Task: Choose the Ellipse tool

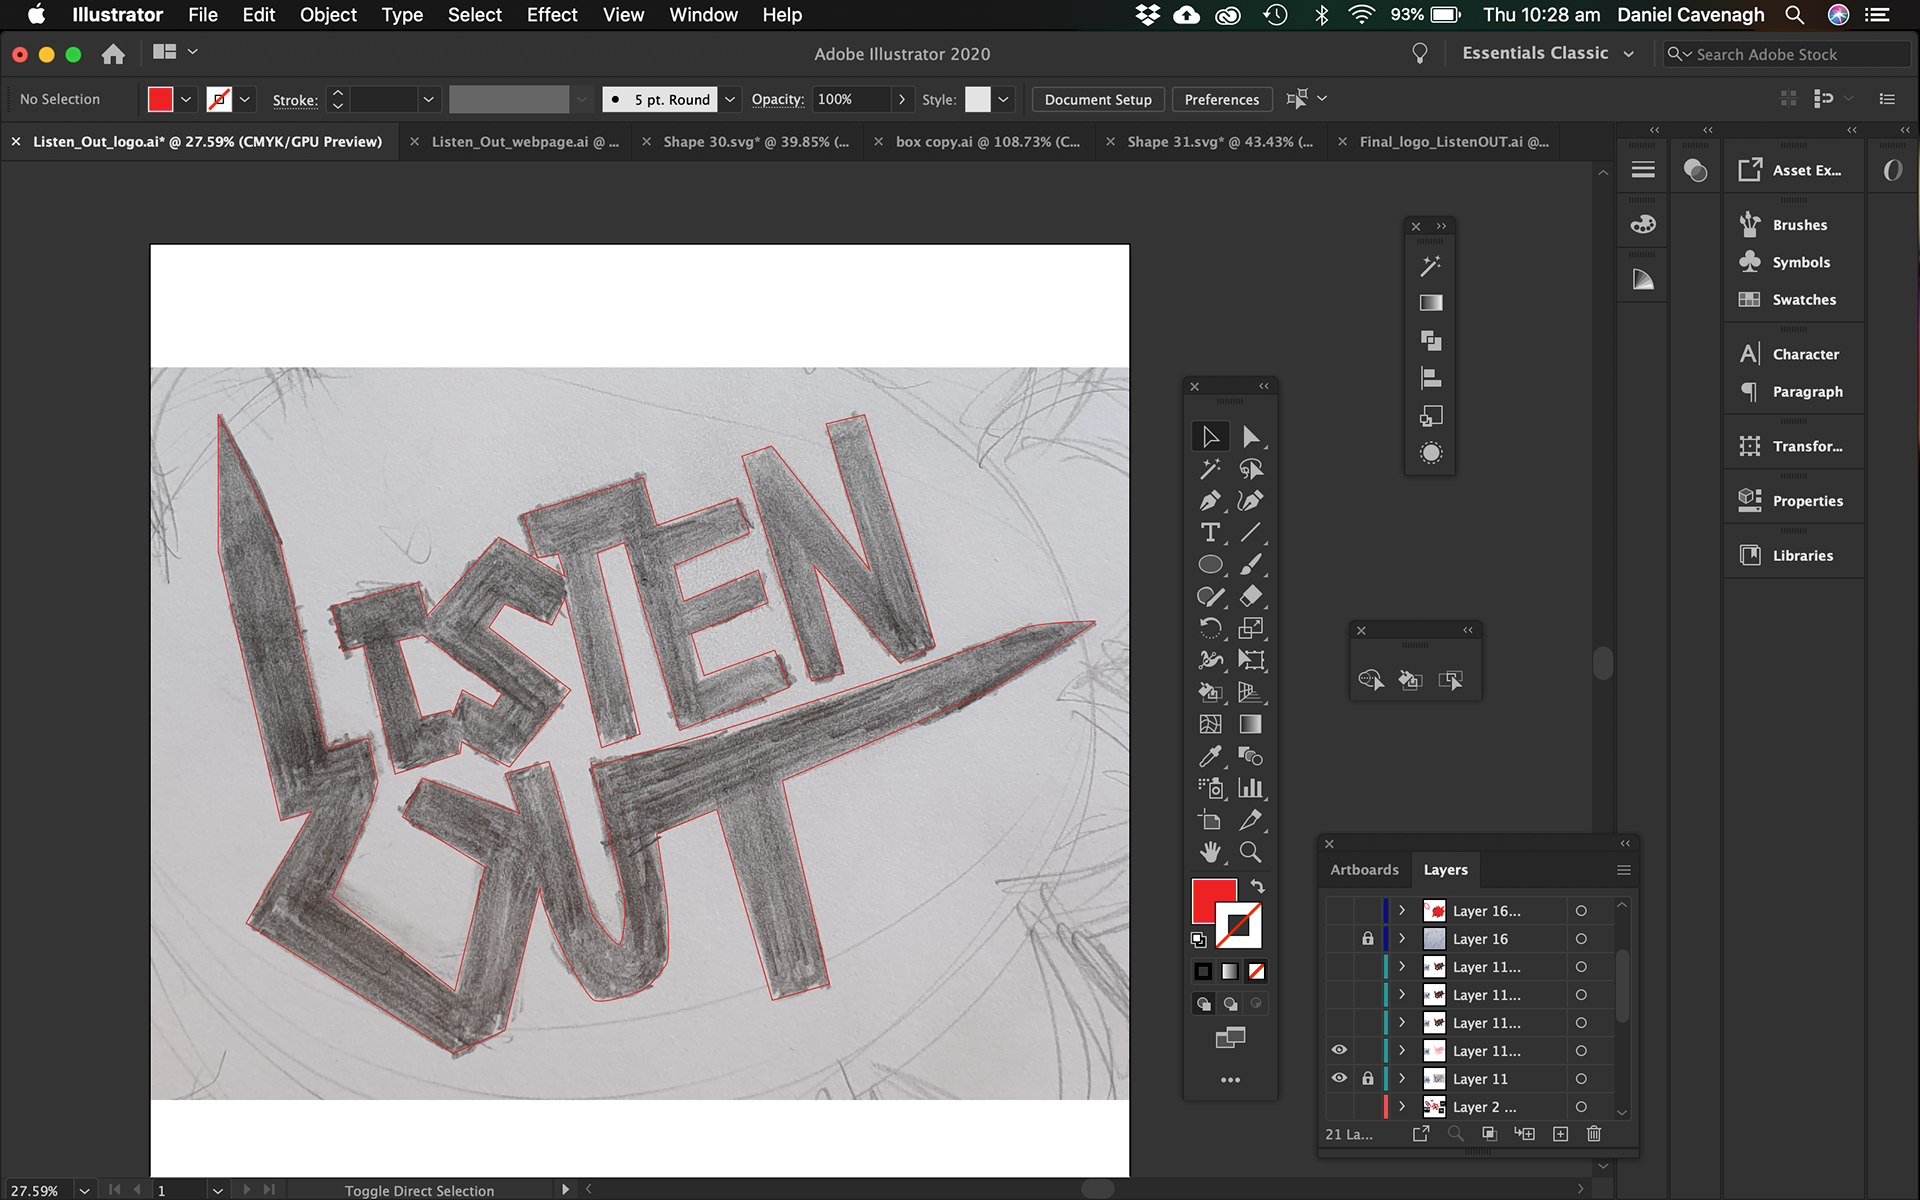Action: pyautogui.click(x=1210, y=565)
